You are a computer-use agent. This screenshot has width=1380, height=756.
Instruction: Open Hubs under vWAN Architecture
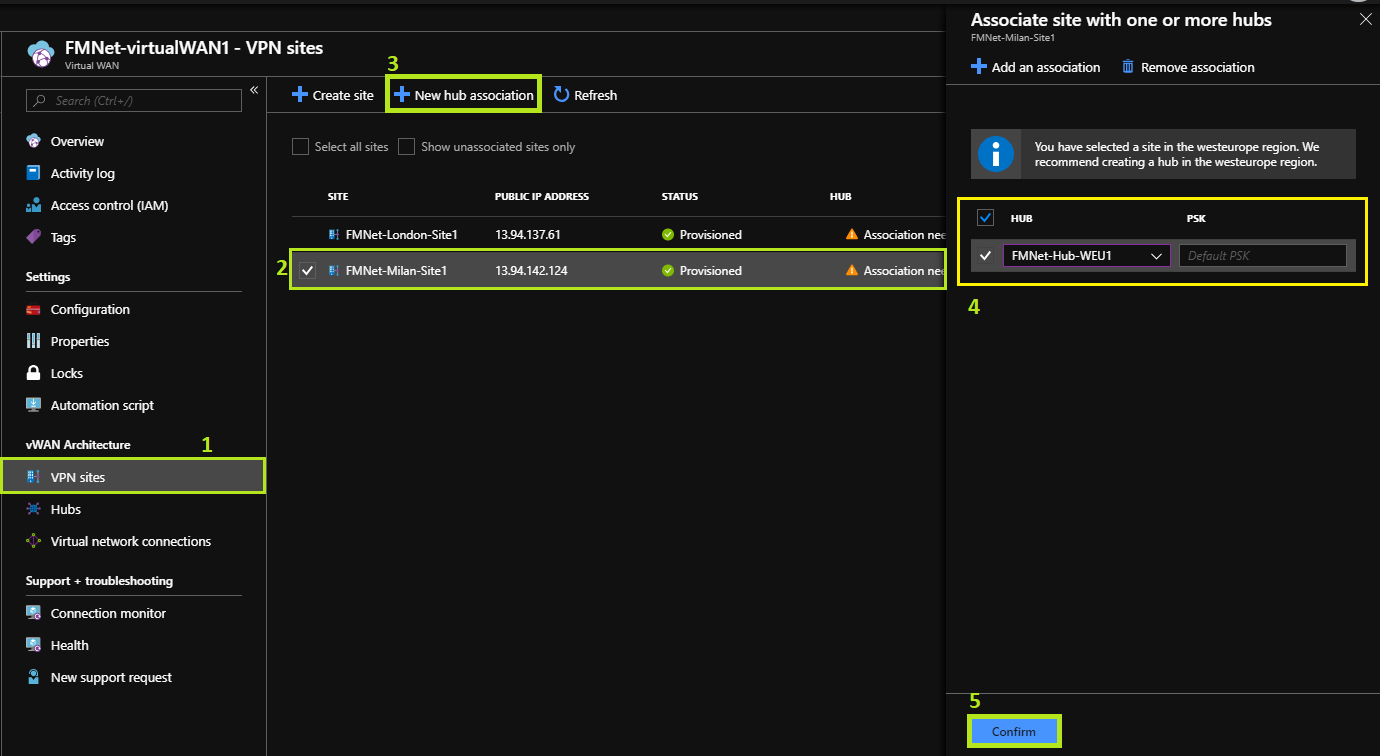pos(66,509)
